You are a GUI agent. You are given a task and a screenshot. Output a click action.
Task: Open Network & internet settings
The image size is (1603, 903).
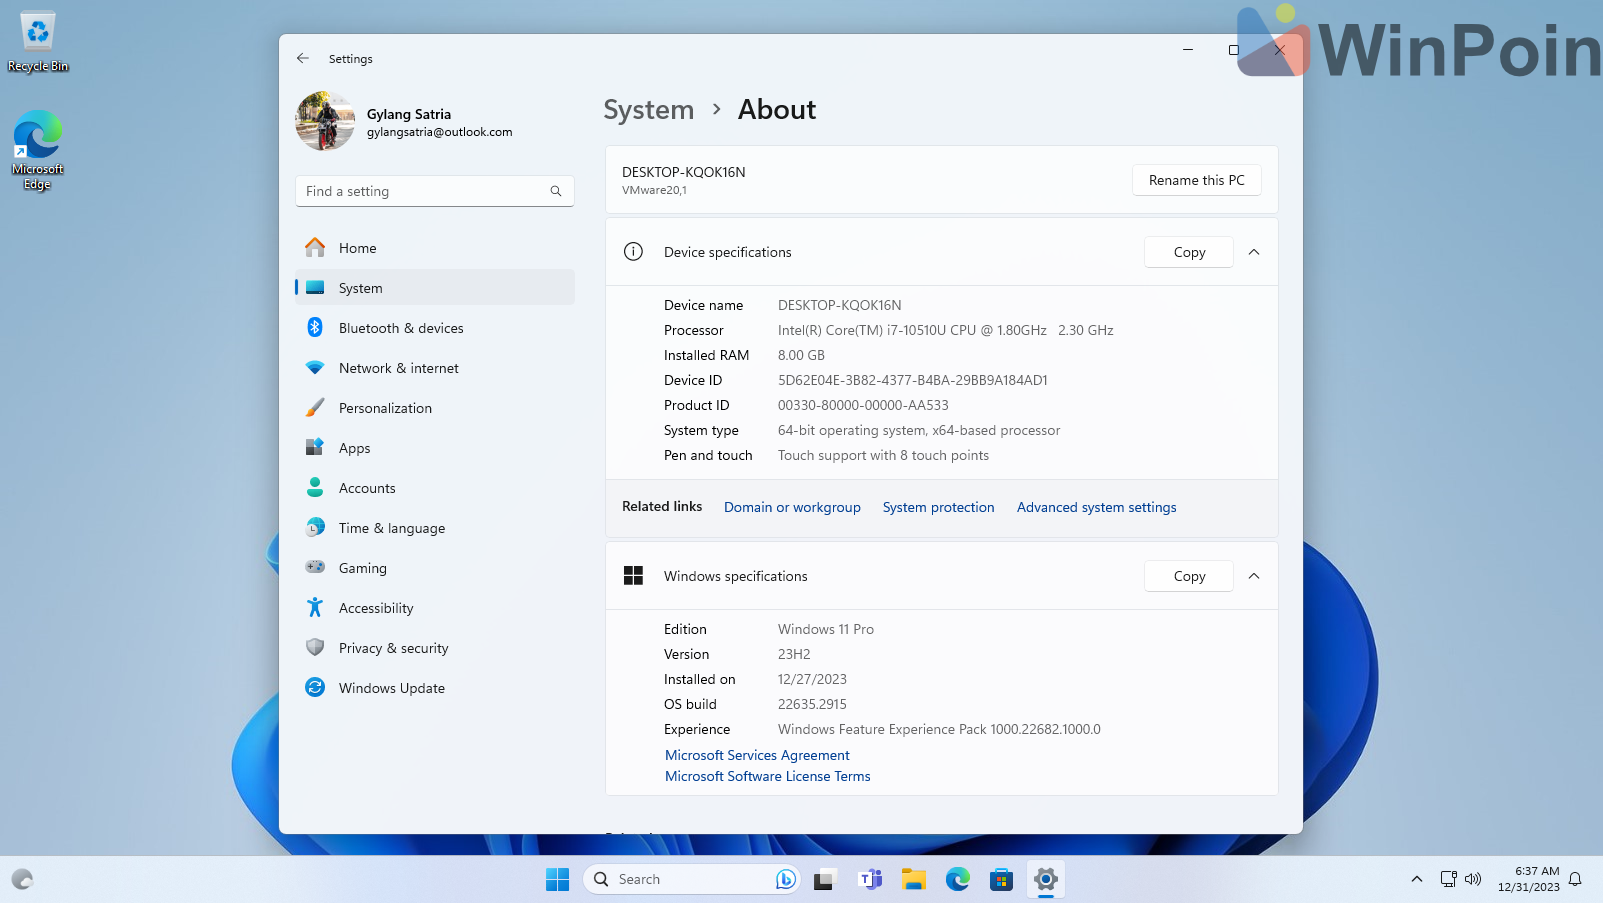click(398, 368)
